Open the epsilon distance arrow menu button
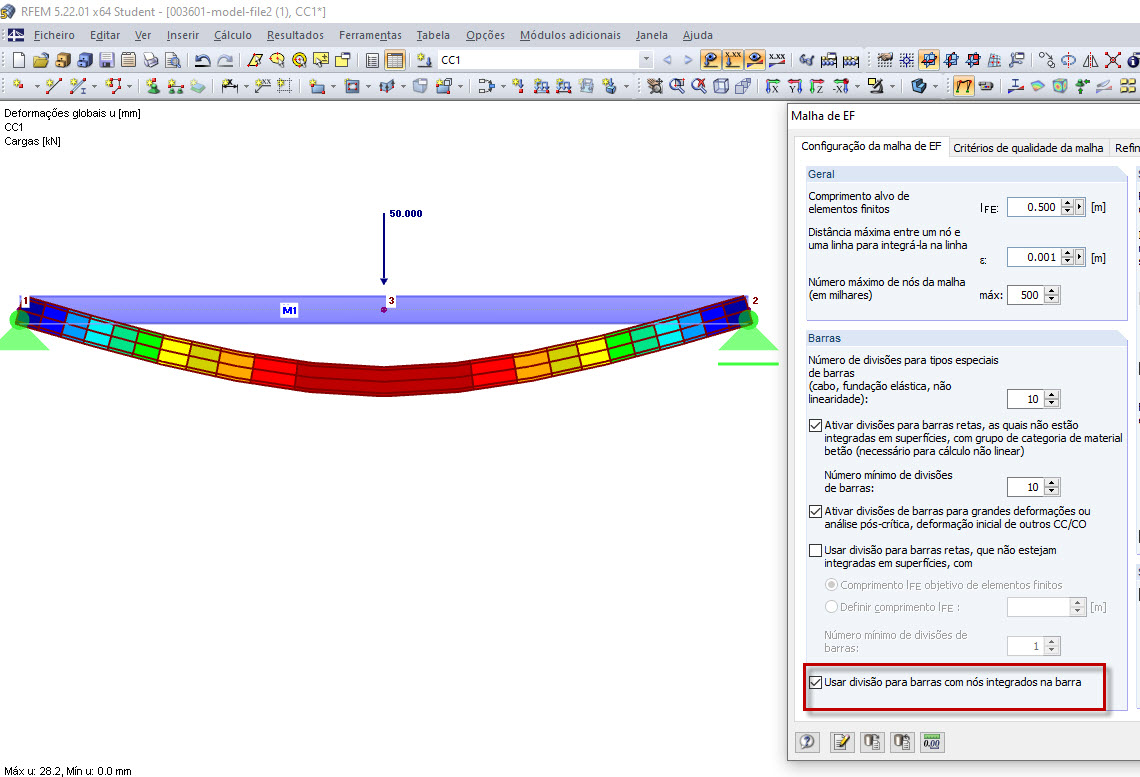 (x=1080, y=257)
